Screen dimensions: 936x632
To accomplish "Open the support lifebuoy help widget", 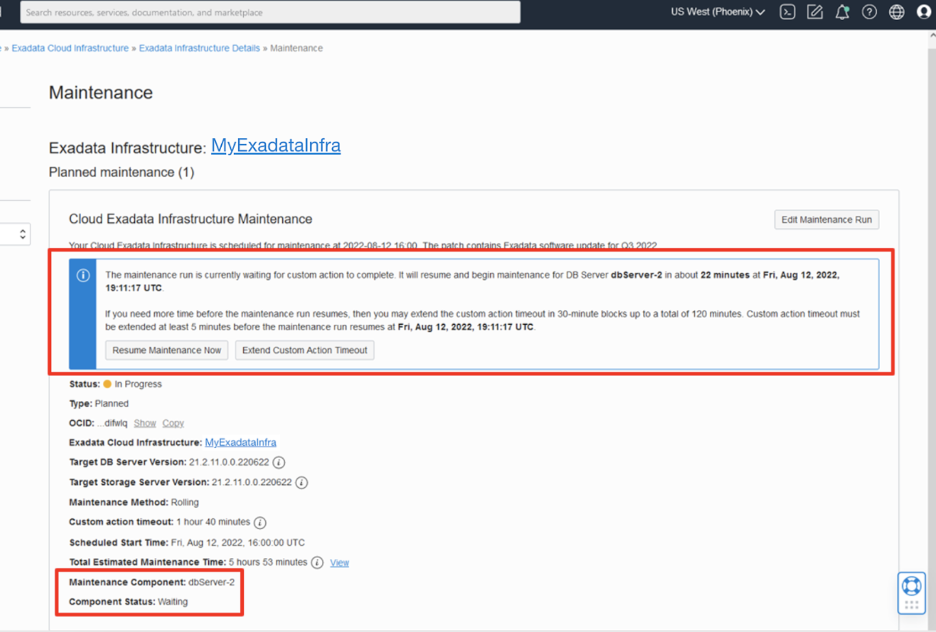I will point(912,593).
